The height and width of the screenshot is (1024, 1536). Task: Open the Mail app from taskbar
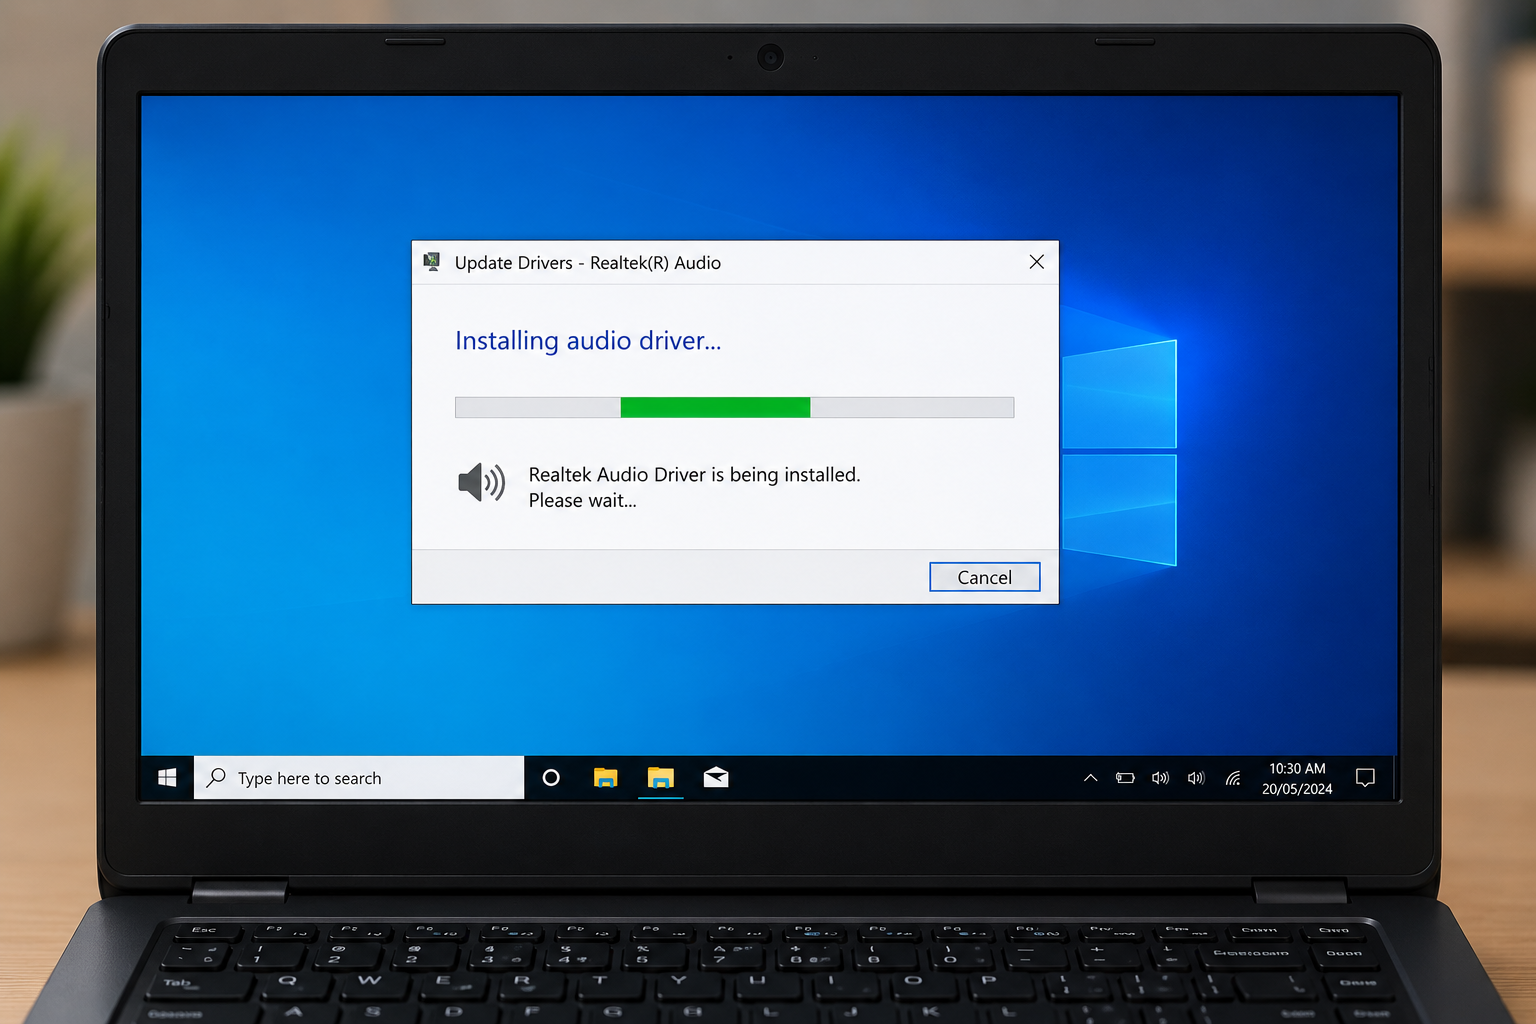[x=716, y=777]
